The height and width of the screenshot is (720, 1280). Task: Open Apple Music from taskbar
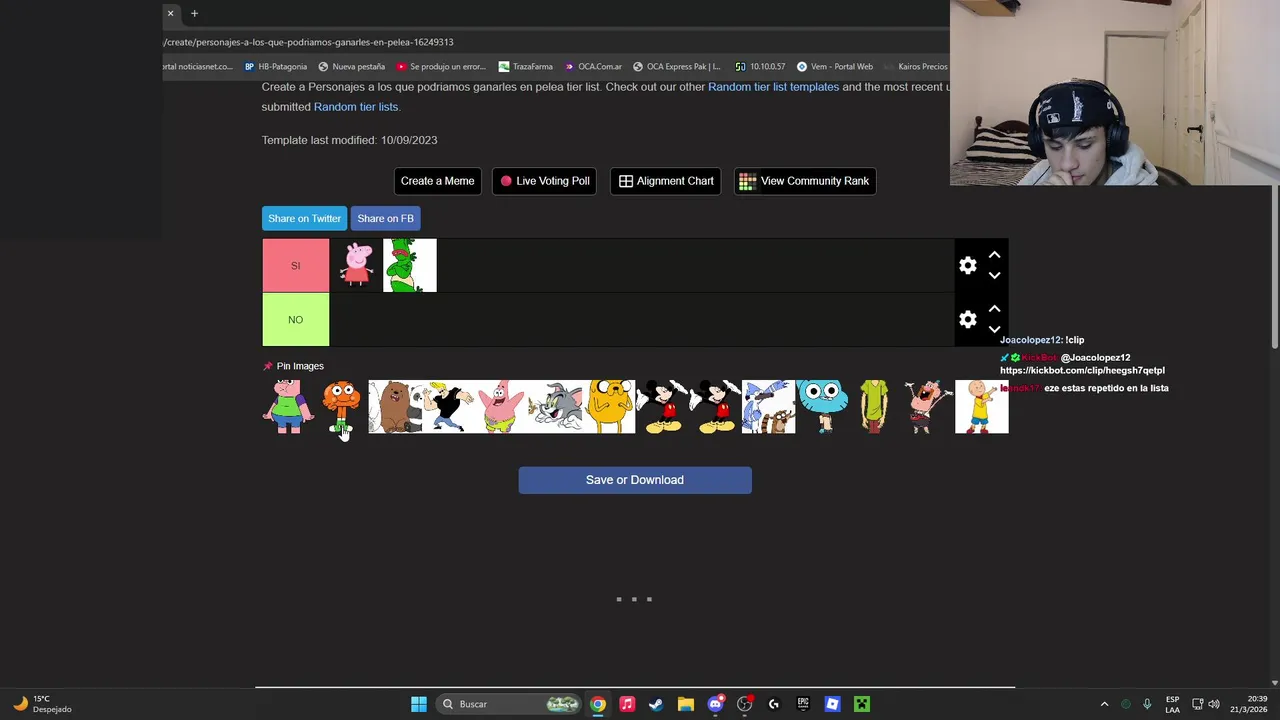[627, 704]
